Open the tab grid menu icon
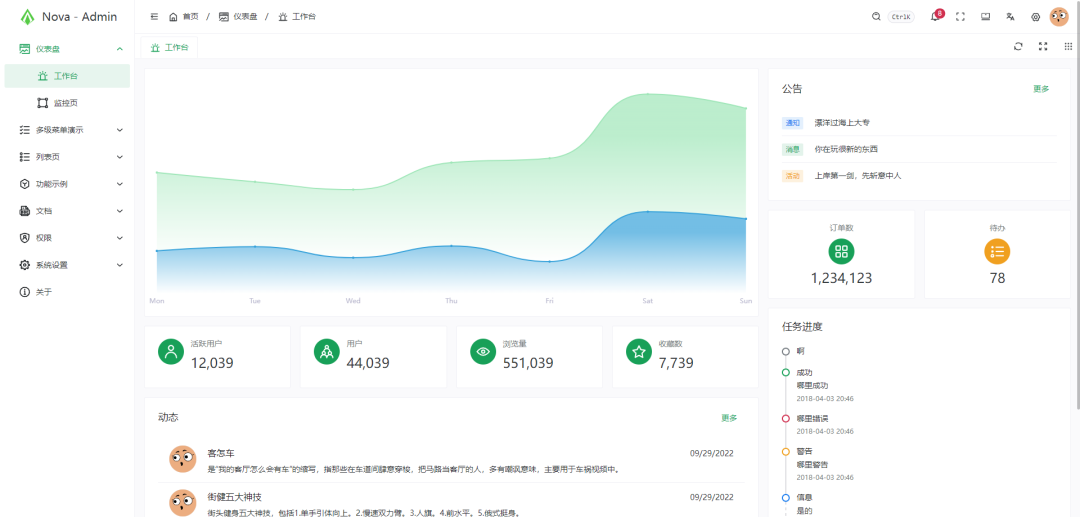1080x517 pixels. pos(1068,46)
